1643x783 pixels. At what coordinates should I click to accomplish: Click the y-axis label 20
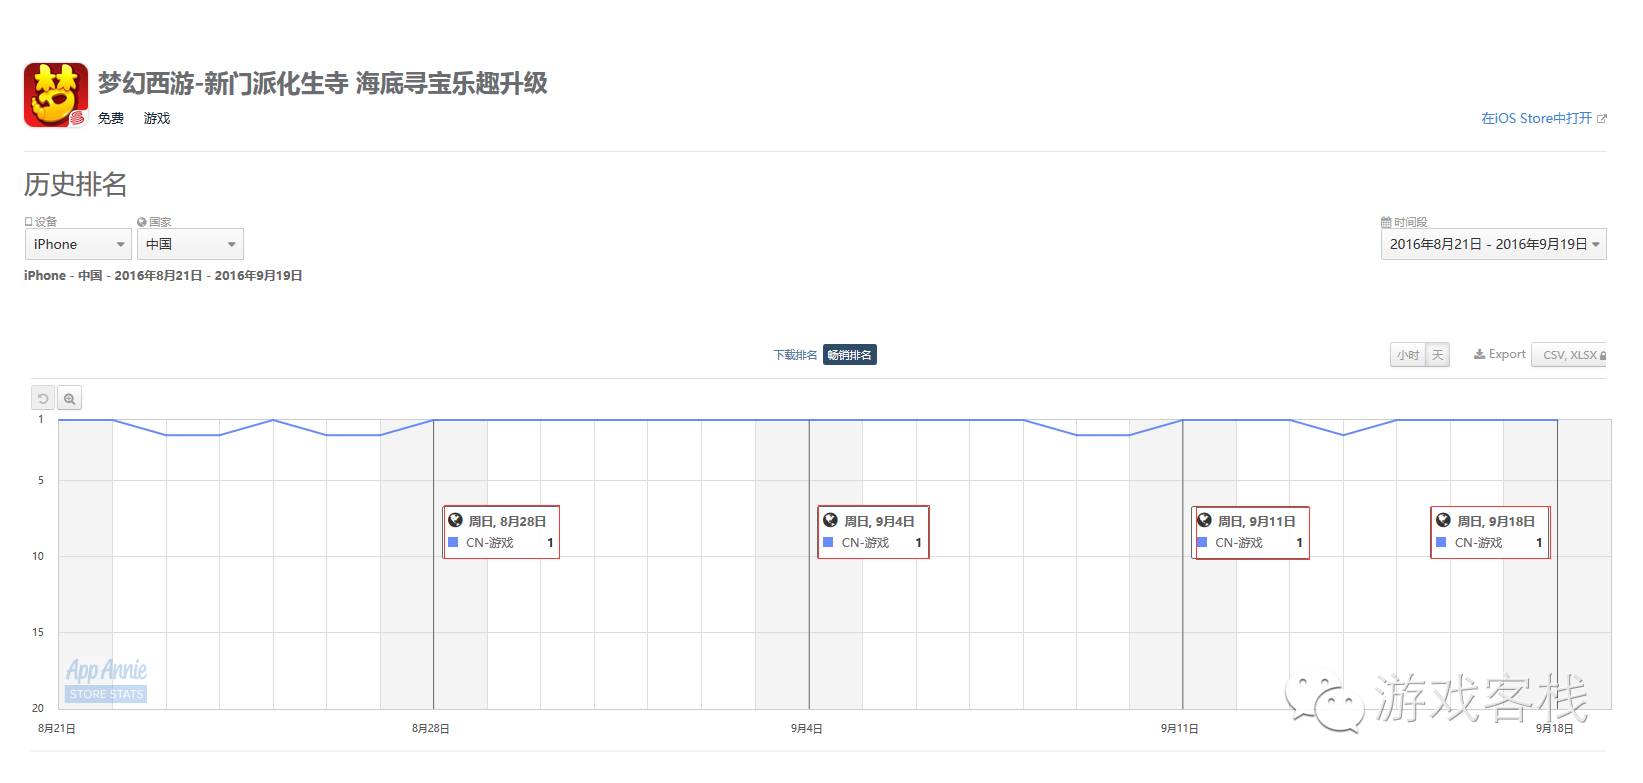coord(38,708)
